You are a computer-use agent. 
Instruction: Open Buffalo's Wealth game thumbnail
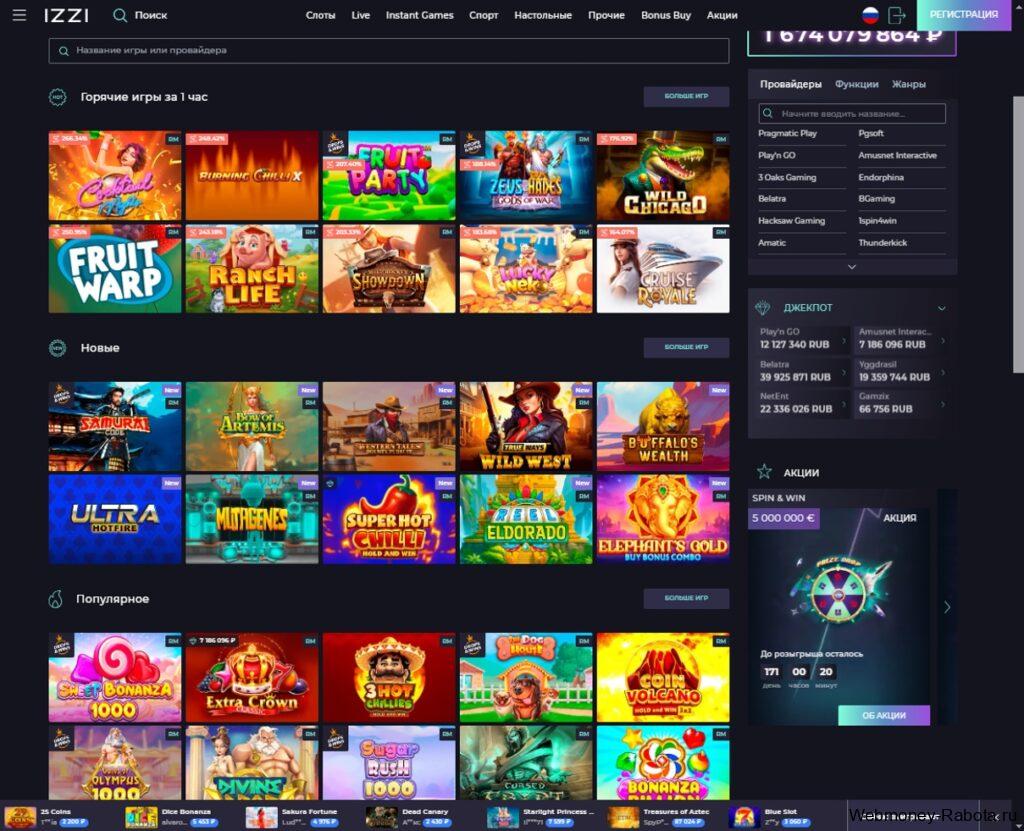663,427
